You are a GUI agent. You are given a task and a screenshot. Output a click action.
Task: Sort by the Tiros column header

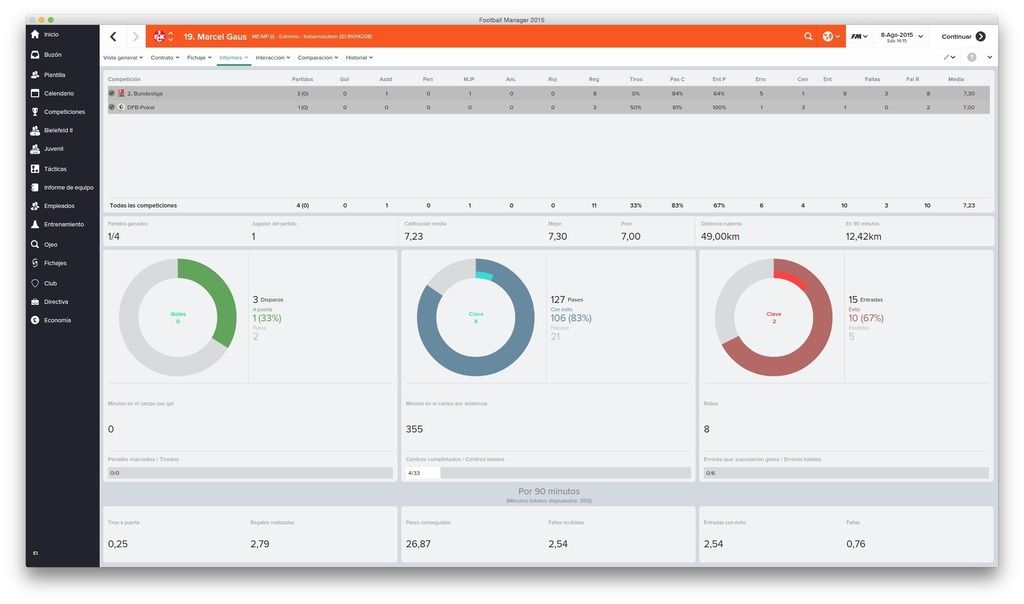[635, 79]
